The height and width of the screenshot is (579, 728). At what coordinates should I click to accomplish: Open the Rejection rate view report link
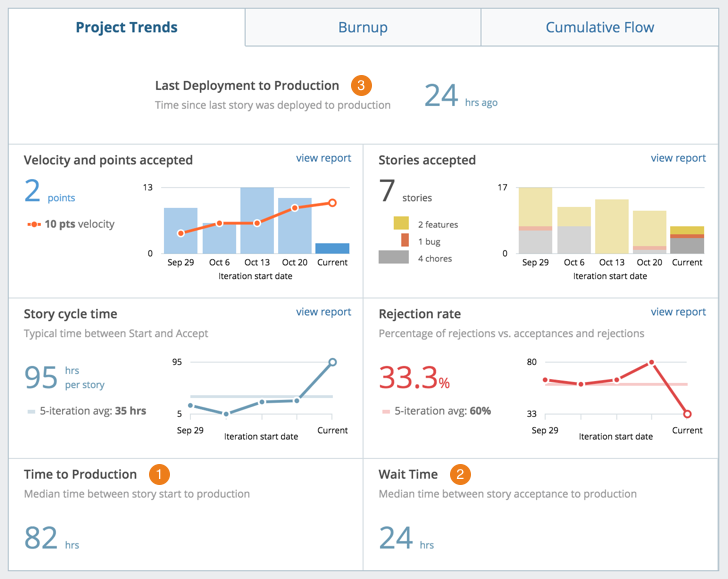678,312
